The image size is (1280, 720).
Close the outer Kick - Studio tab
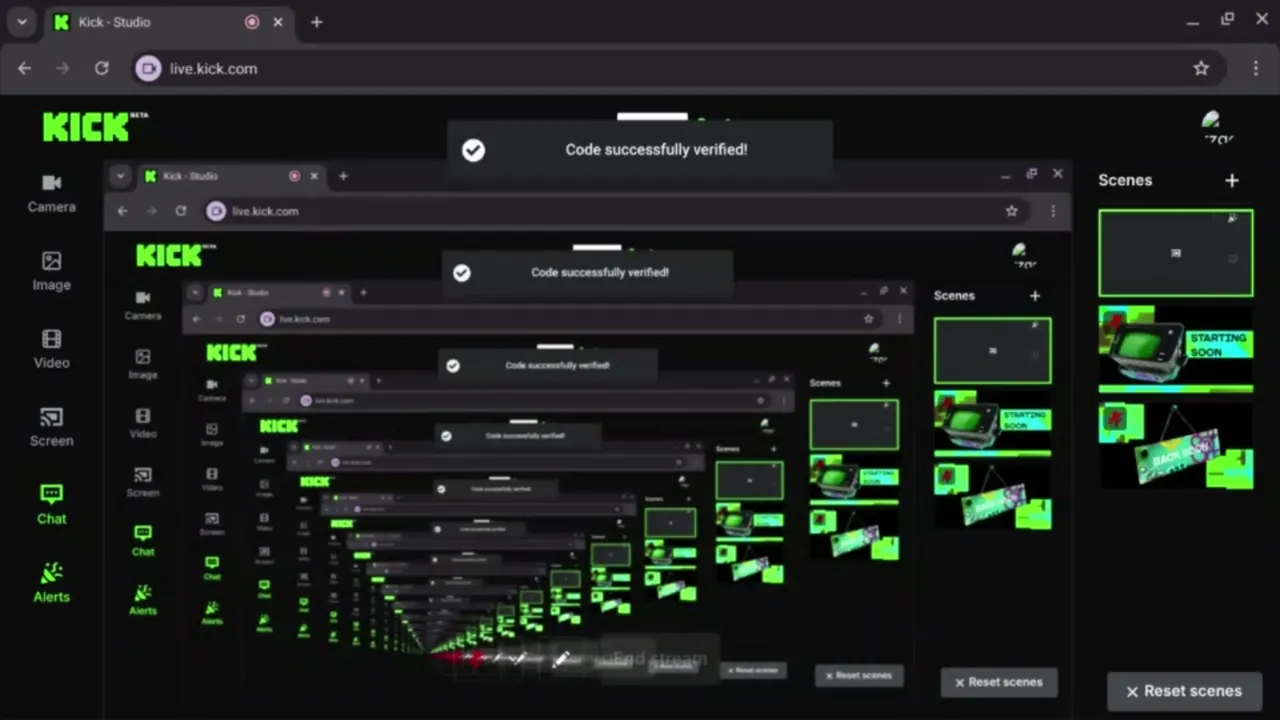pos(278,22)
